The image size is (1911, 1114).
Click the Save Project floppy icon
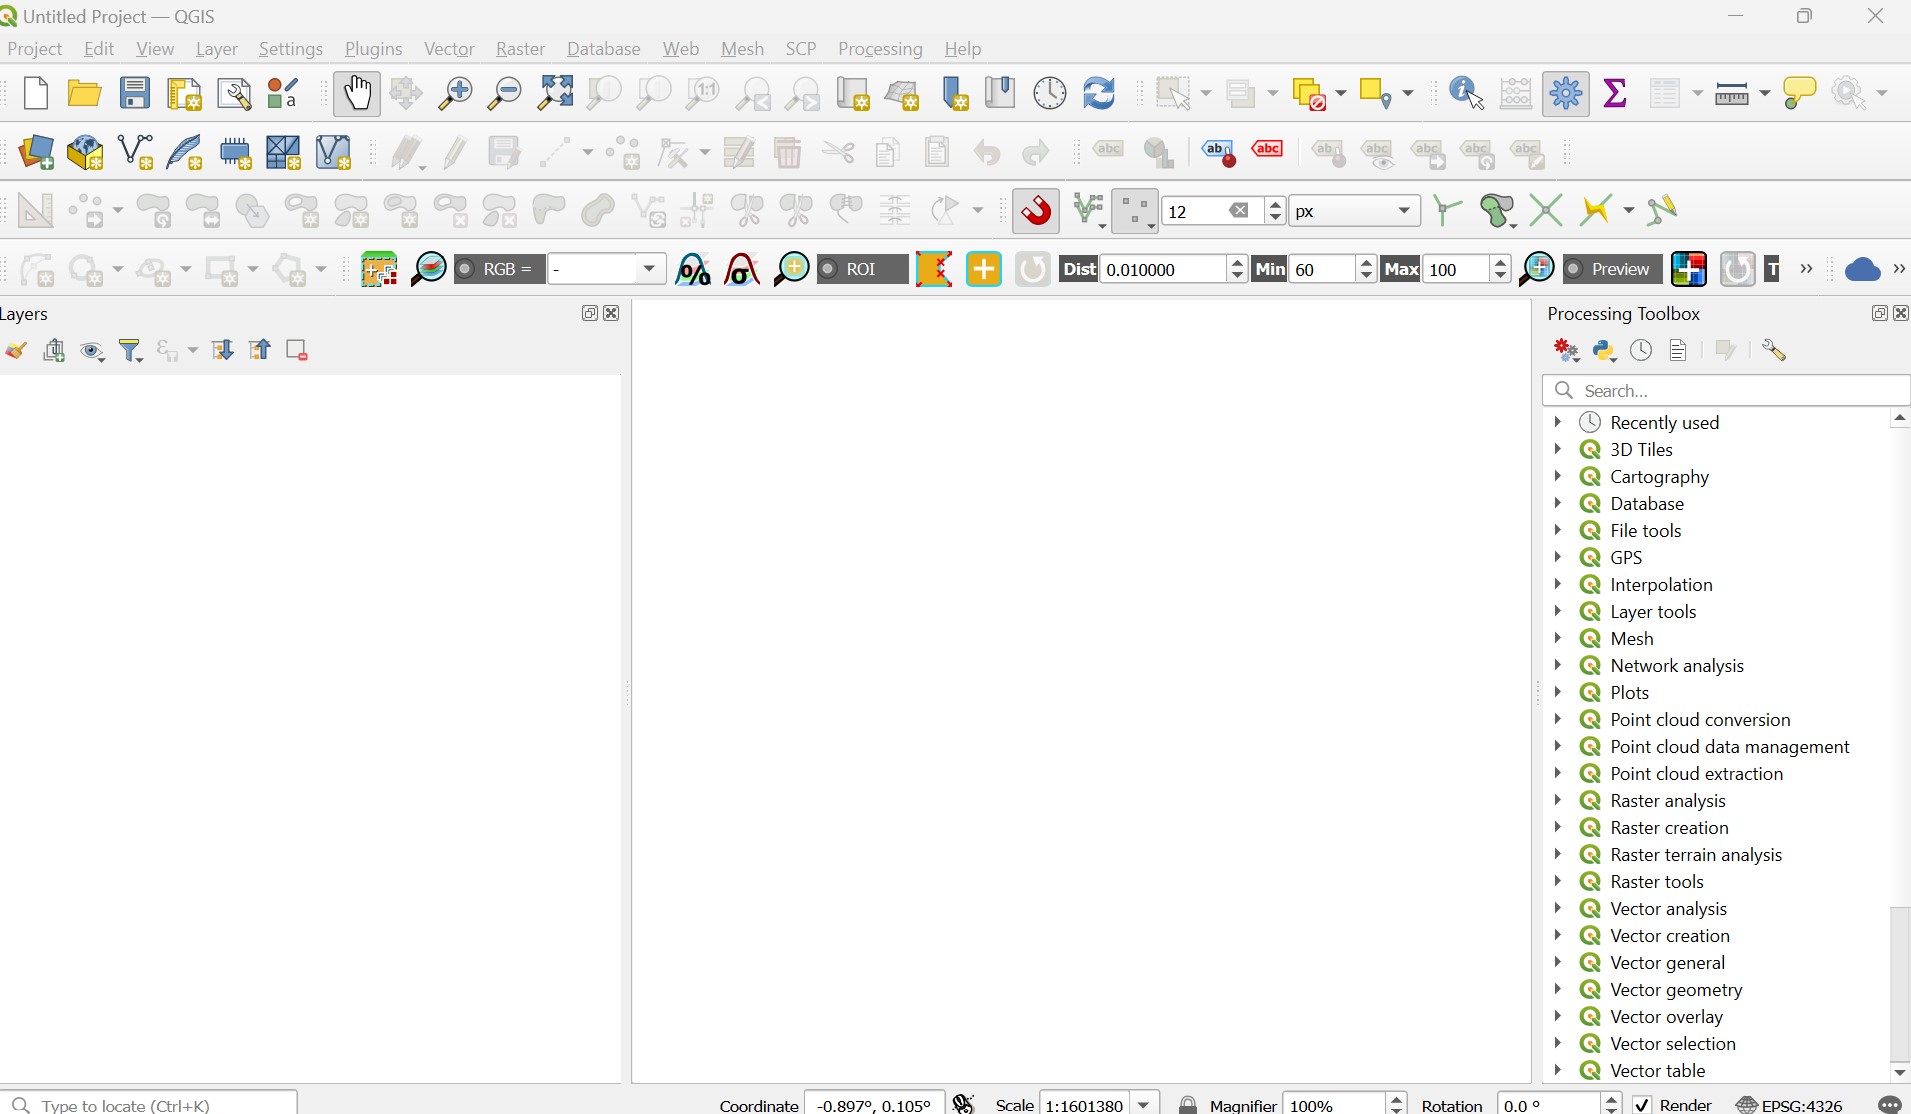click(x=135, y=94)
